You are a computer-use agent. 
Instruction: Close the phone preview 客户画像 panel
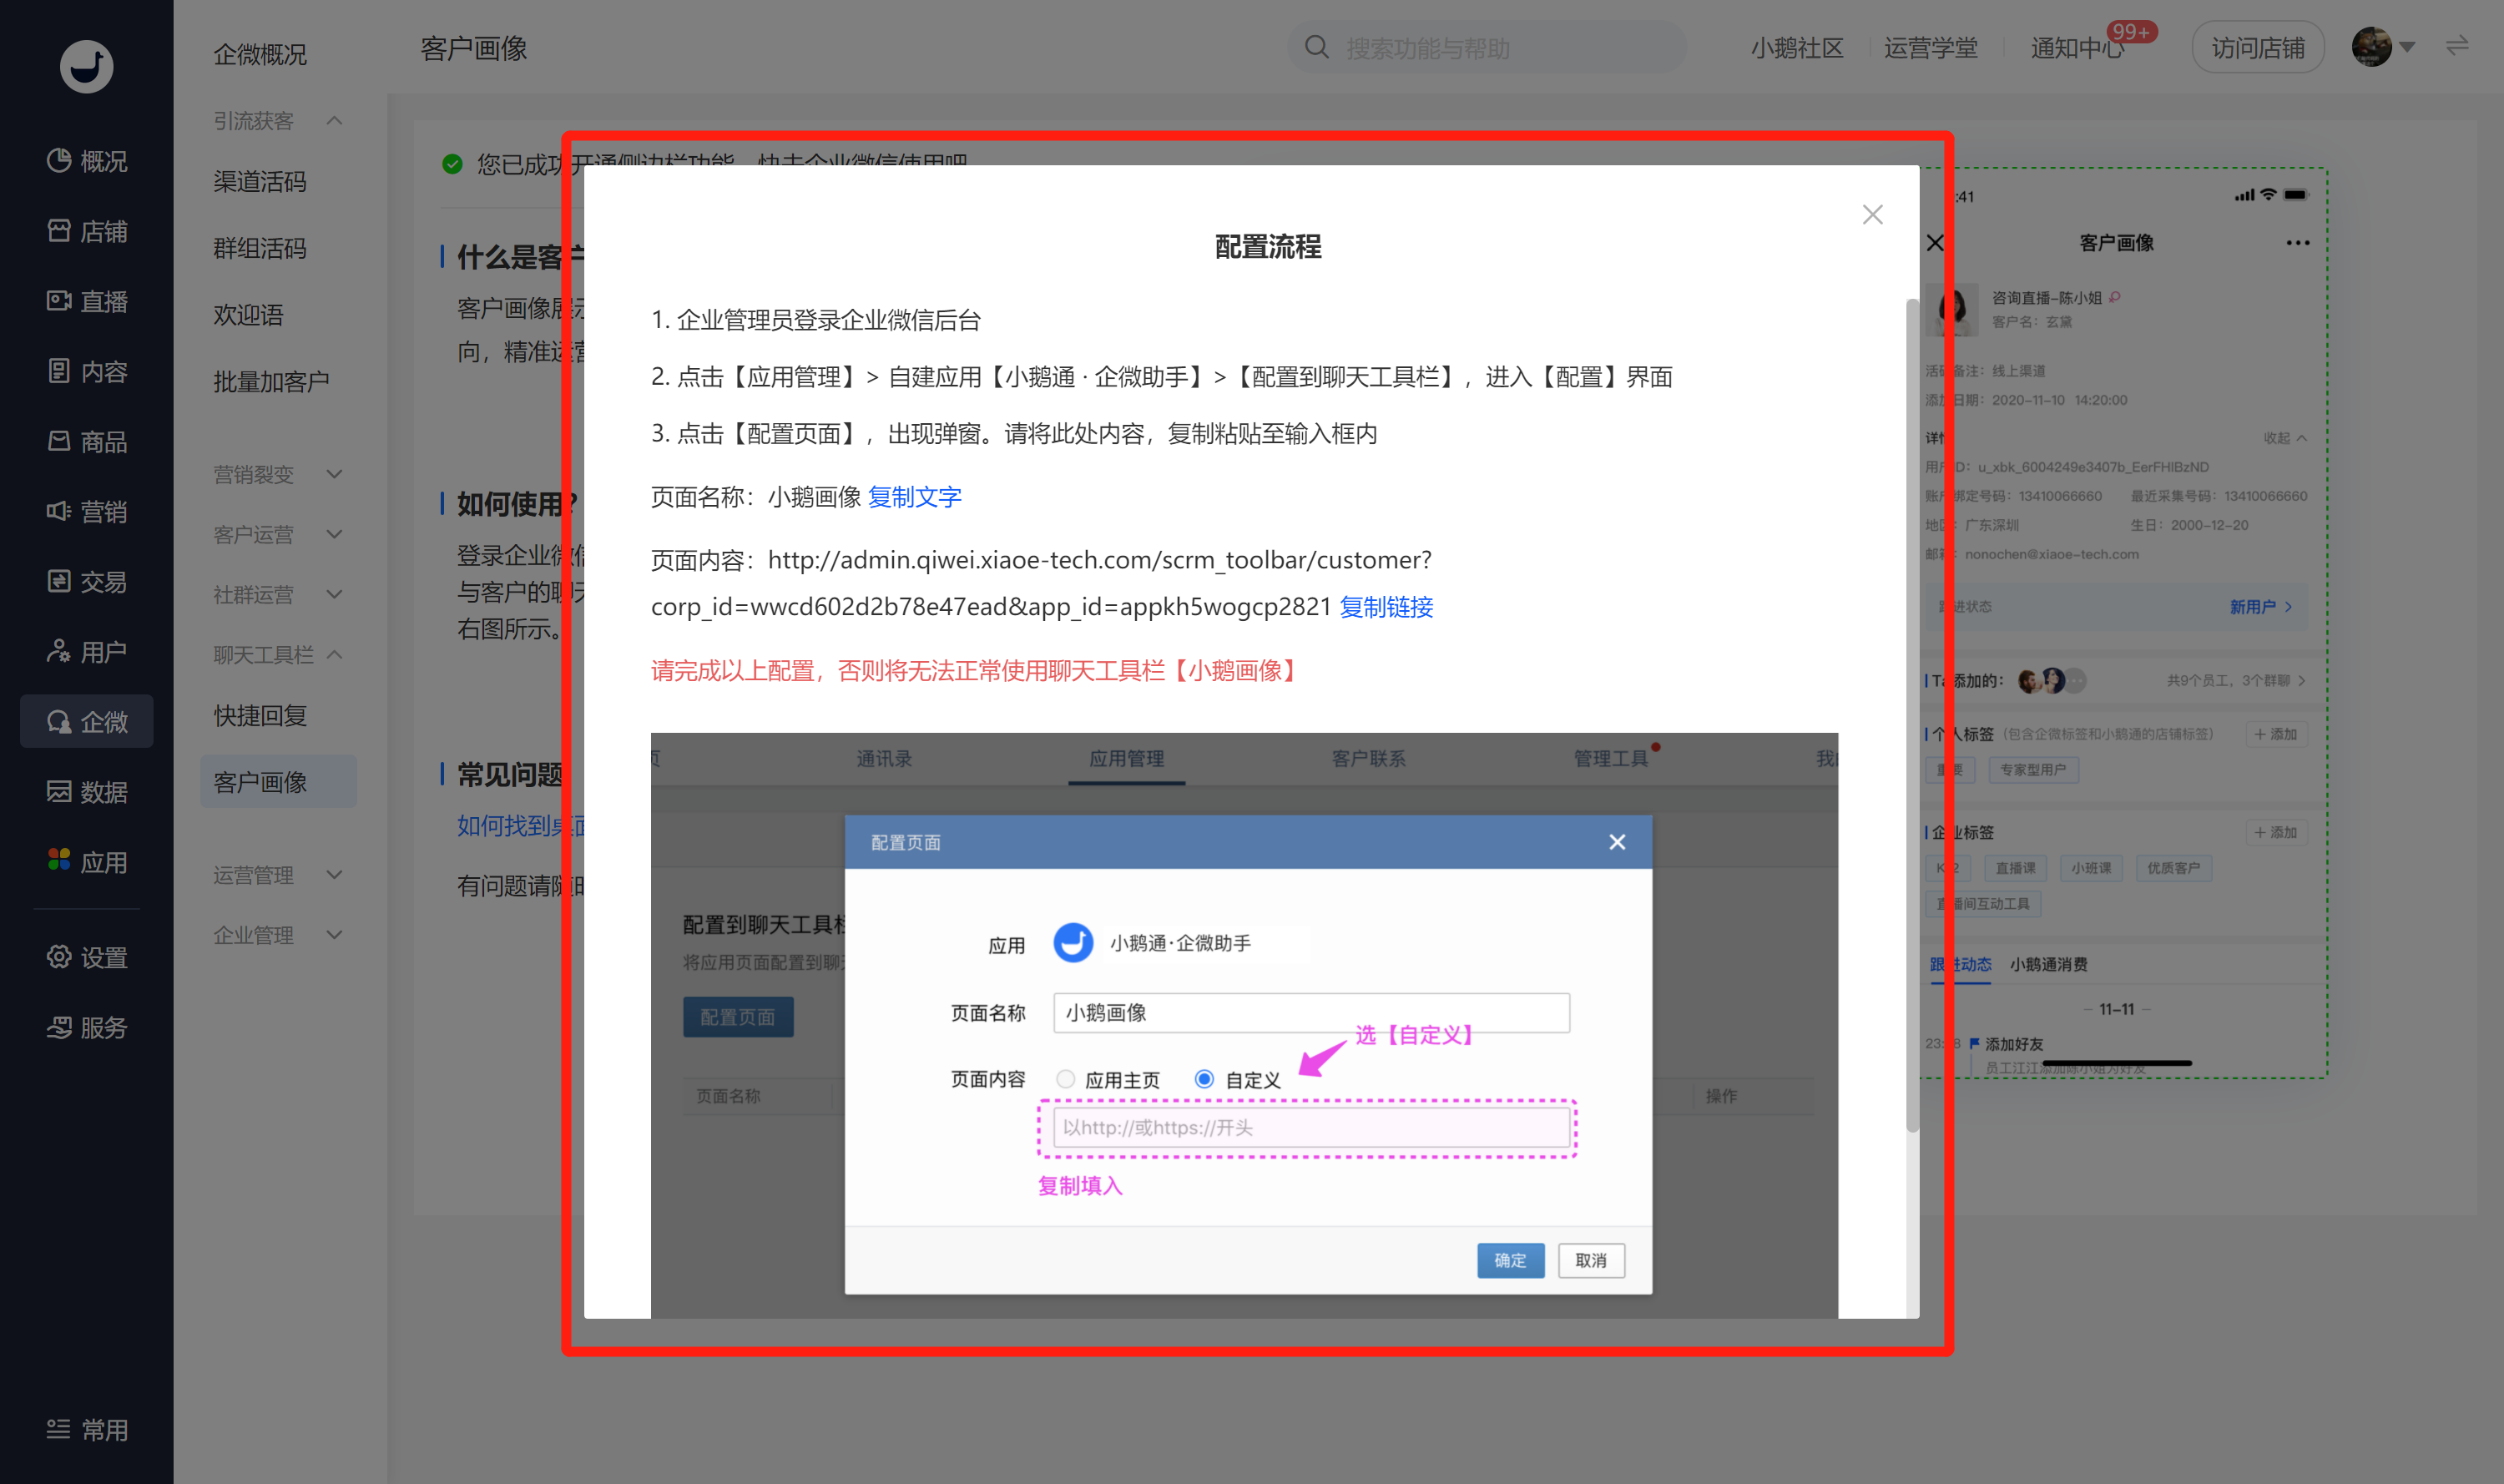pyautogui.click(x=1935, y=243)
